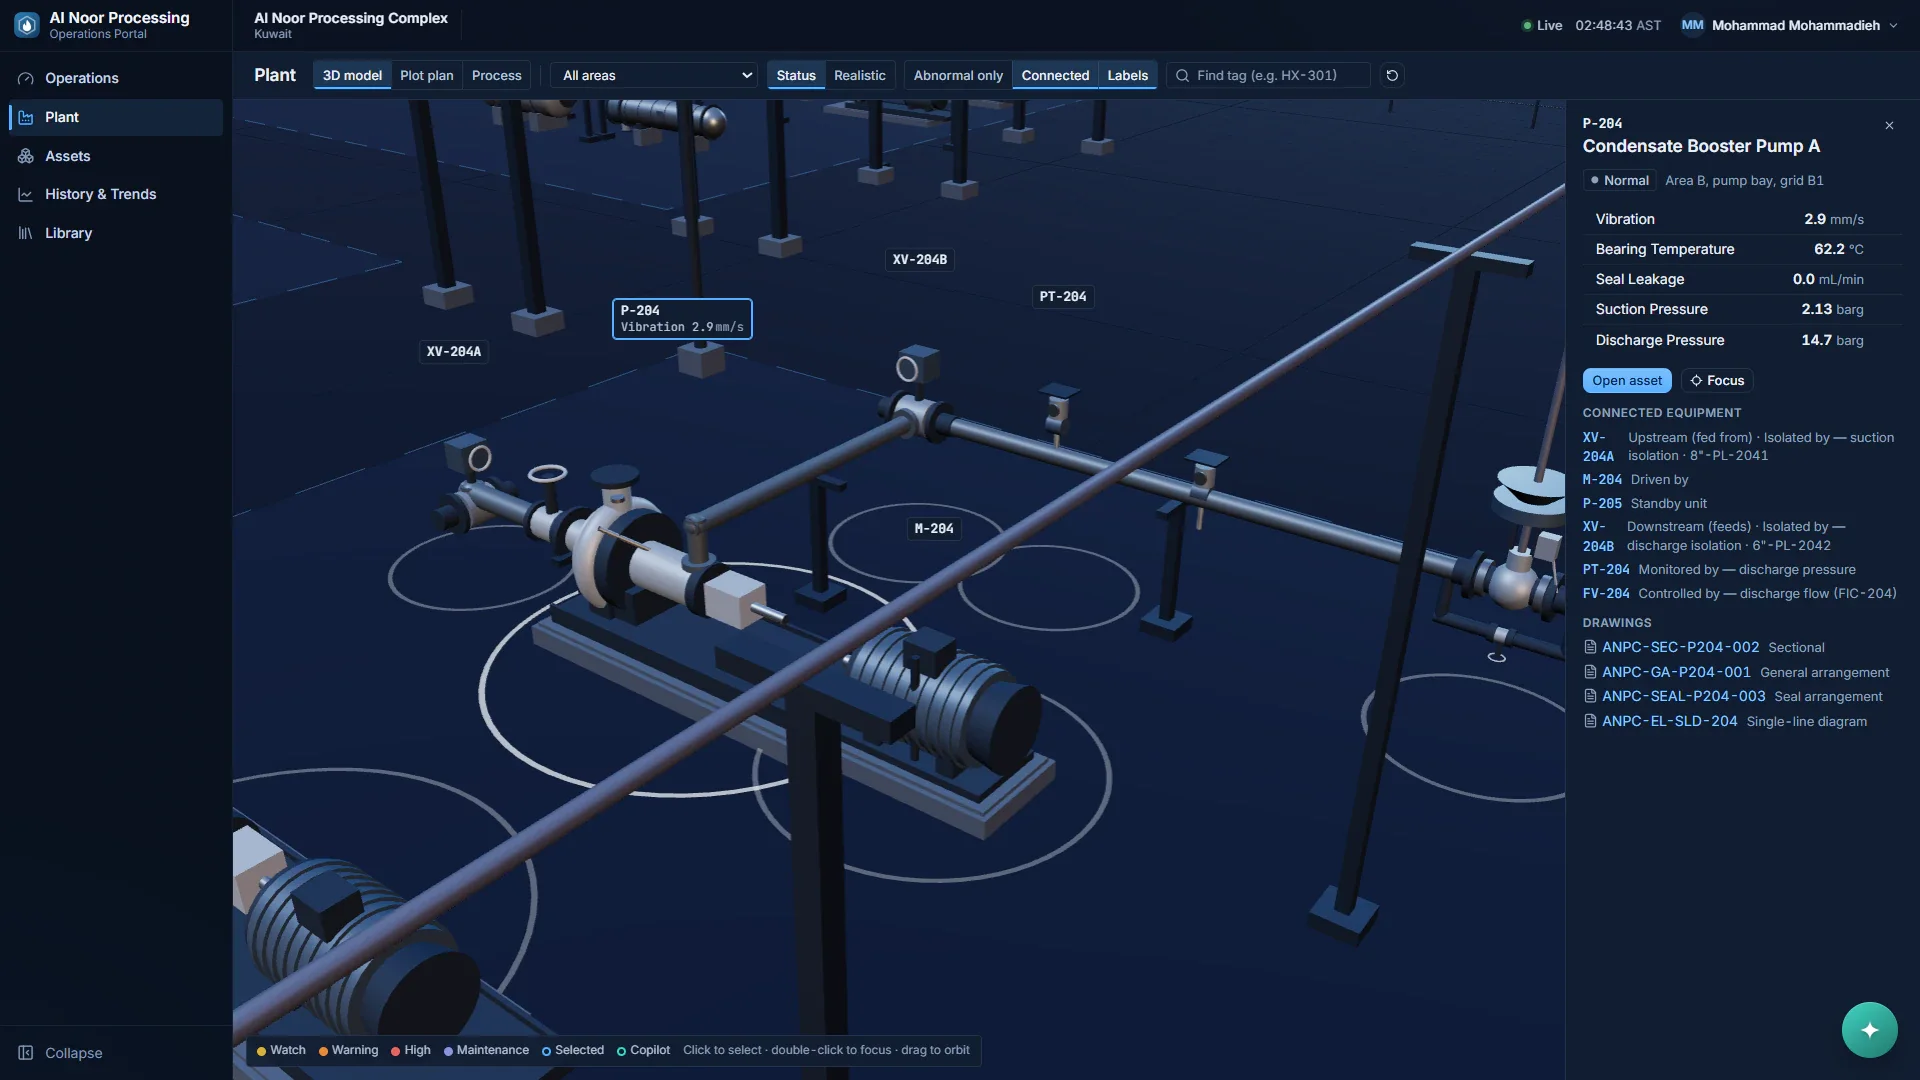Image resolution: width=1920 pixels, height=1080 pixels.
Task: Open drawing ANPC-EL-SLD-204
Action: click(x=1670, y=721)
